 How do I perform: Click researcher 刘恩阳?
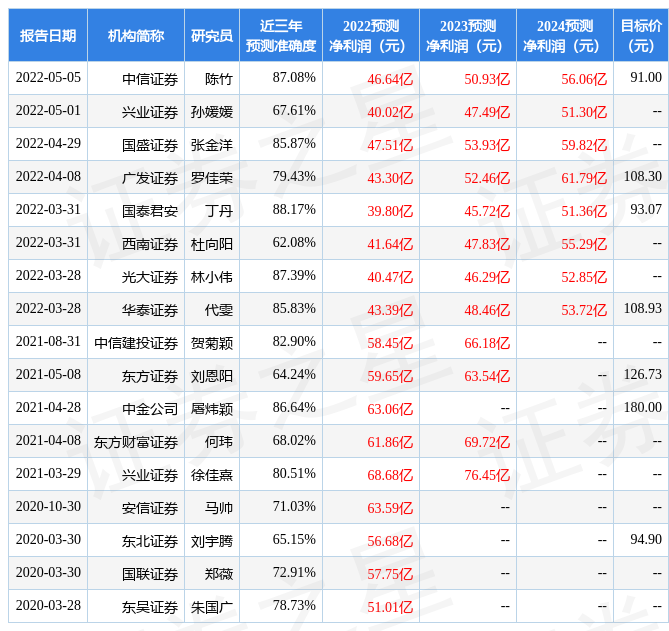pos(212,376)
